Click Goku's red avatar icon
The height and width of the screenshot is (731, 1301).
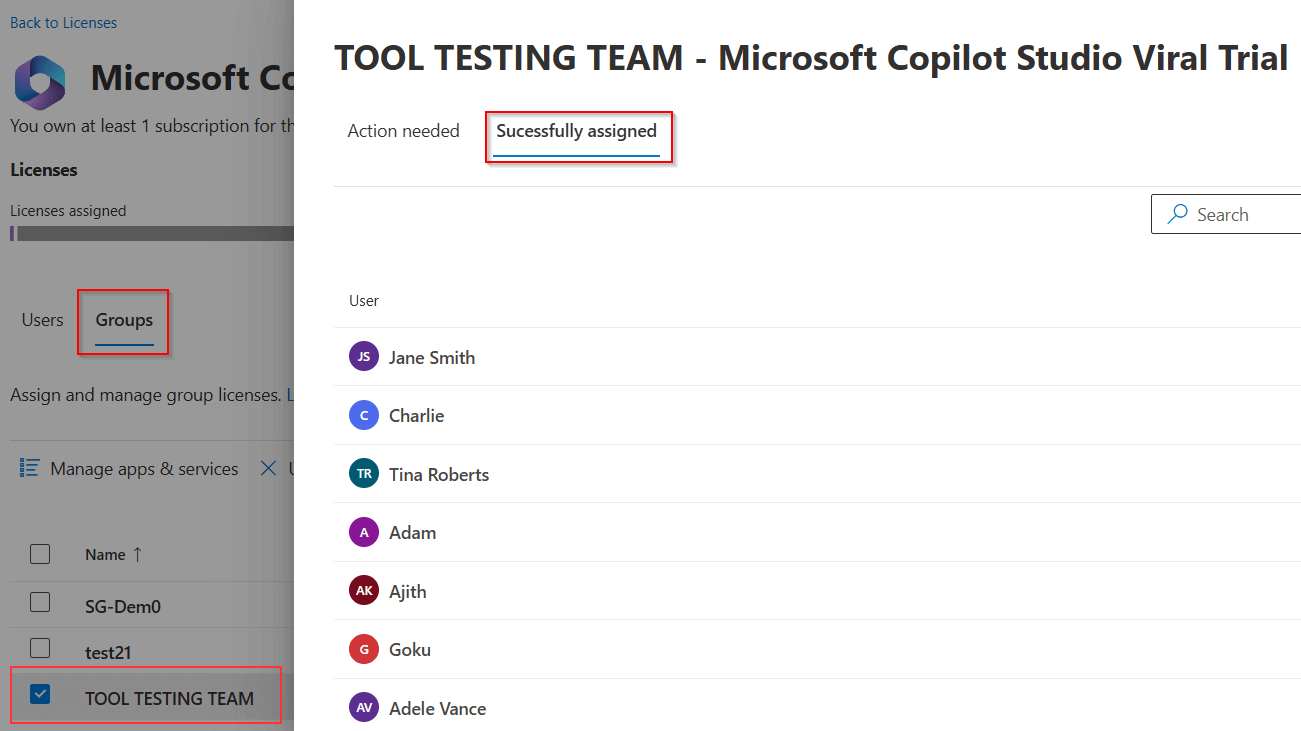(x=363, y=649)
